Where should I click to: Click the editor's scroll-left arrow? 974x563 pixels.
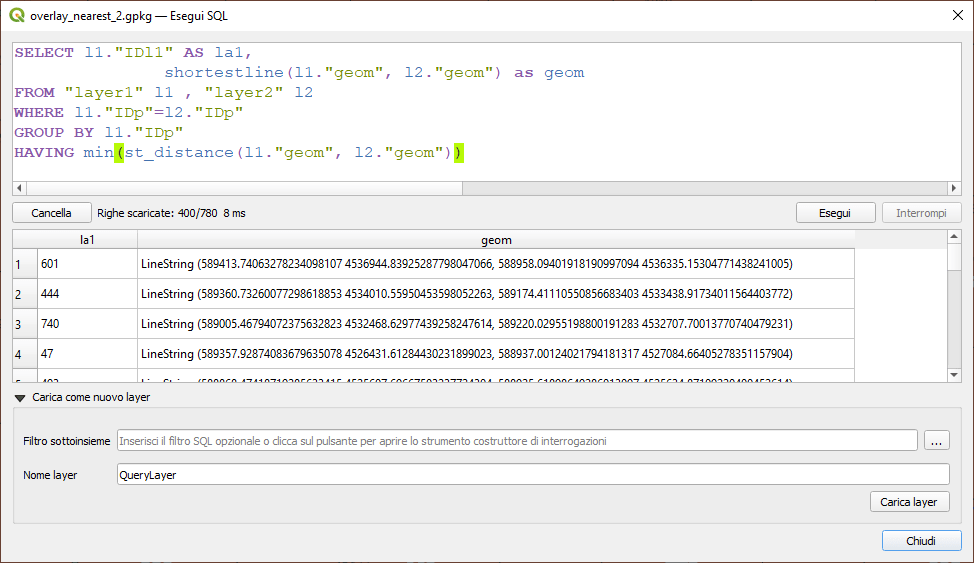coord(20,189)
